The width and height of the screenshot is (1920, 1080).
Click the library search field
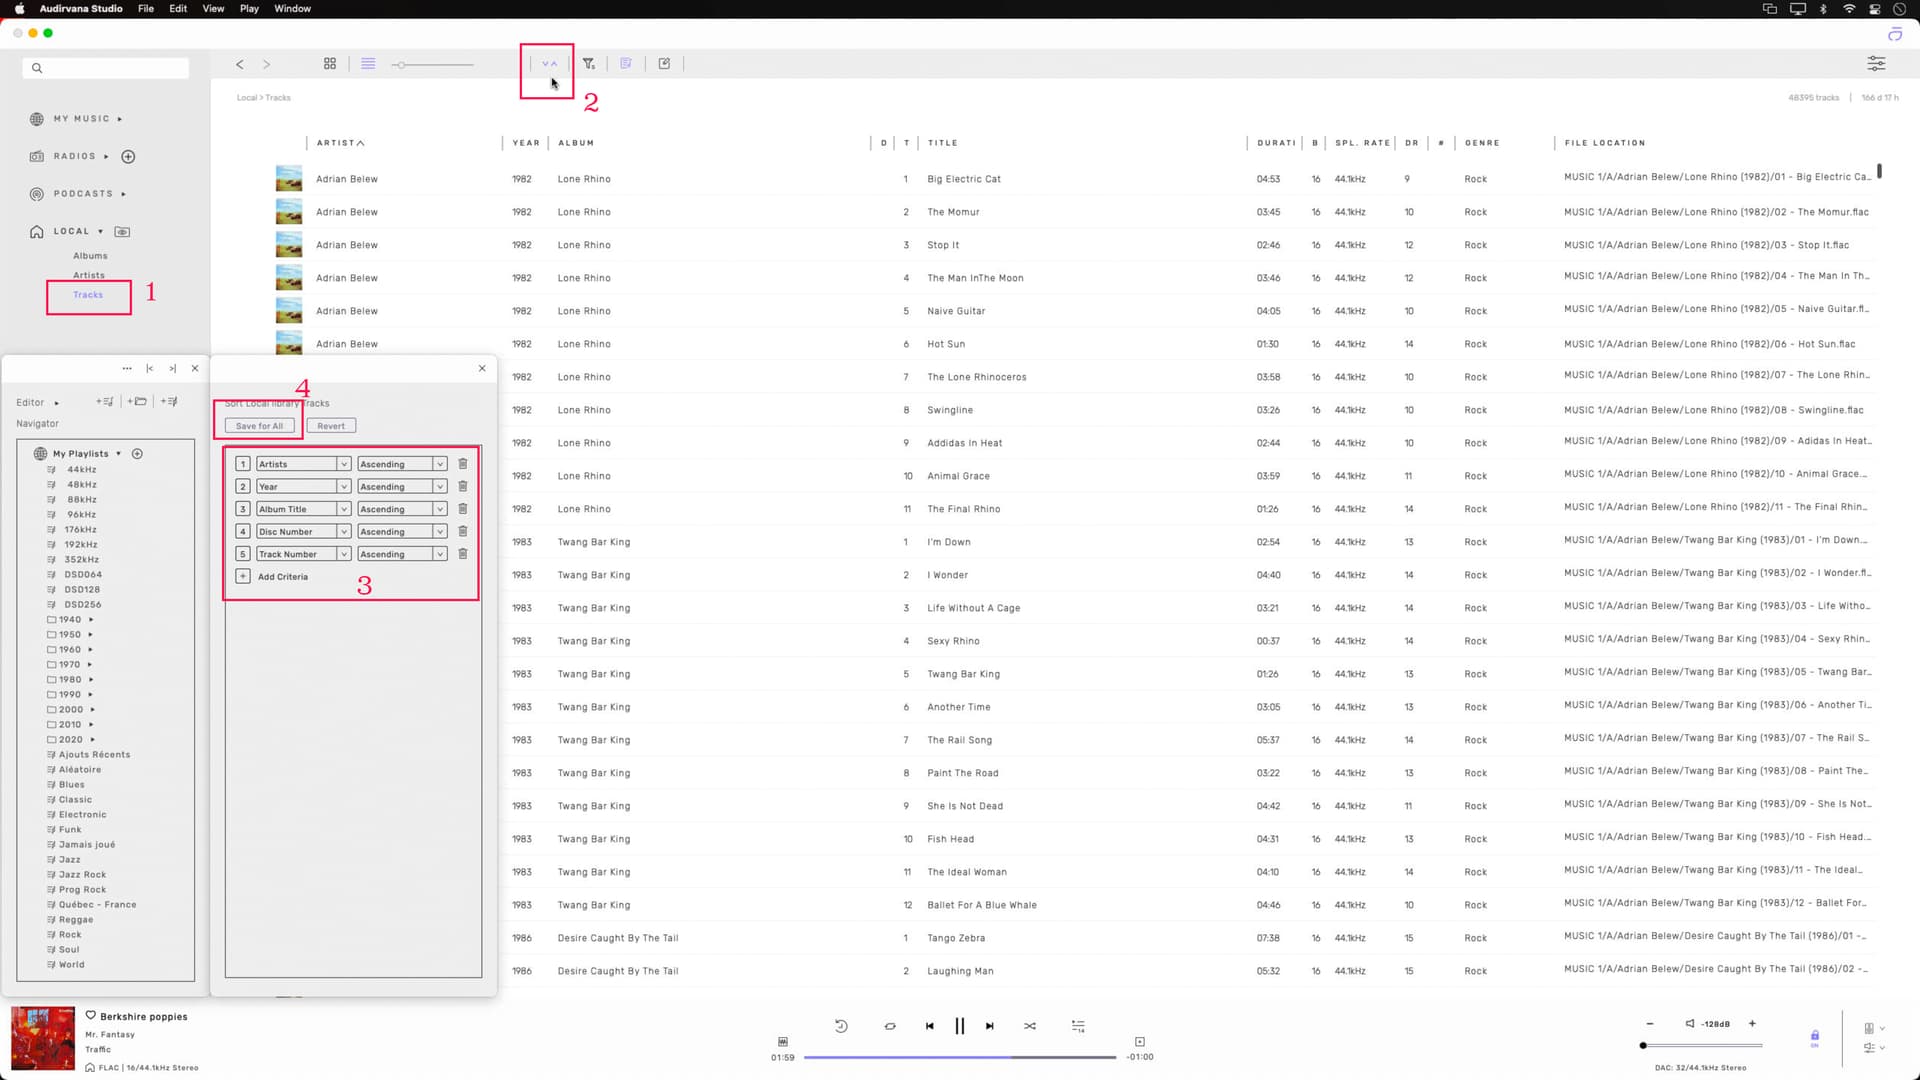pyautogui.click(x=106, y=68)
